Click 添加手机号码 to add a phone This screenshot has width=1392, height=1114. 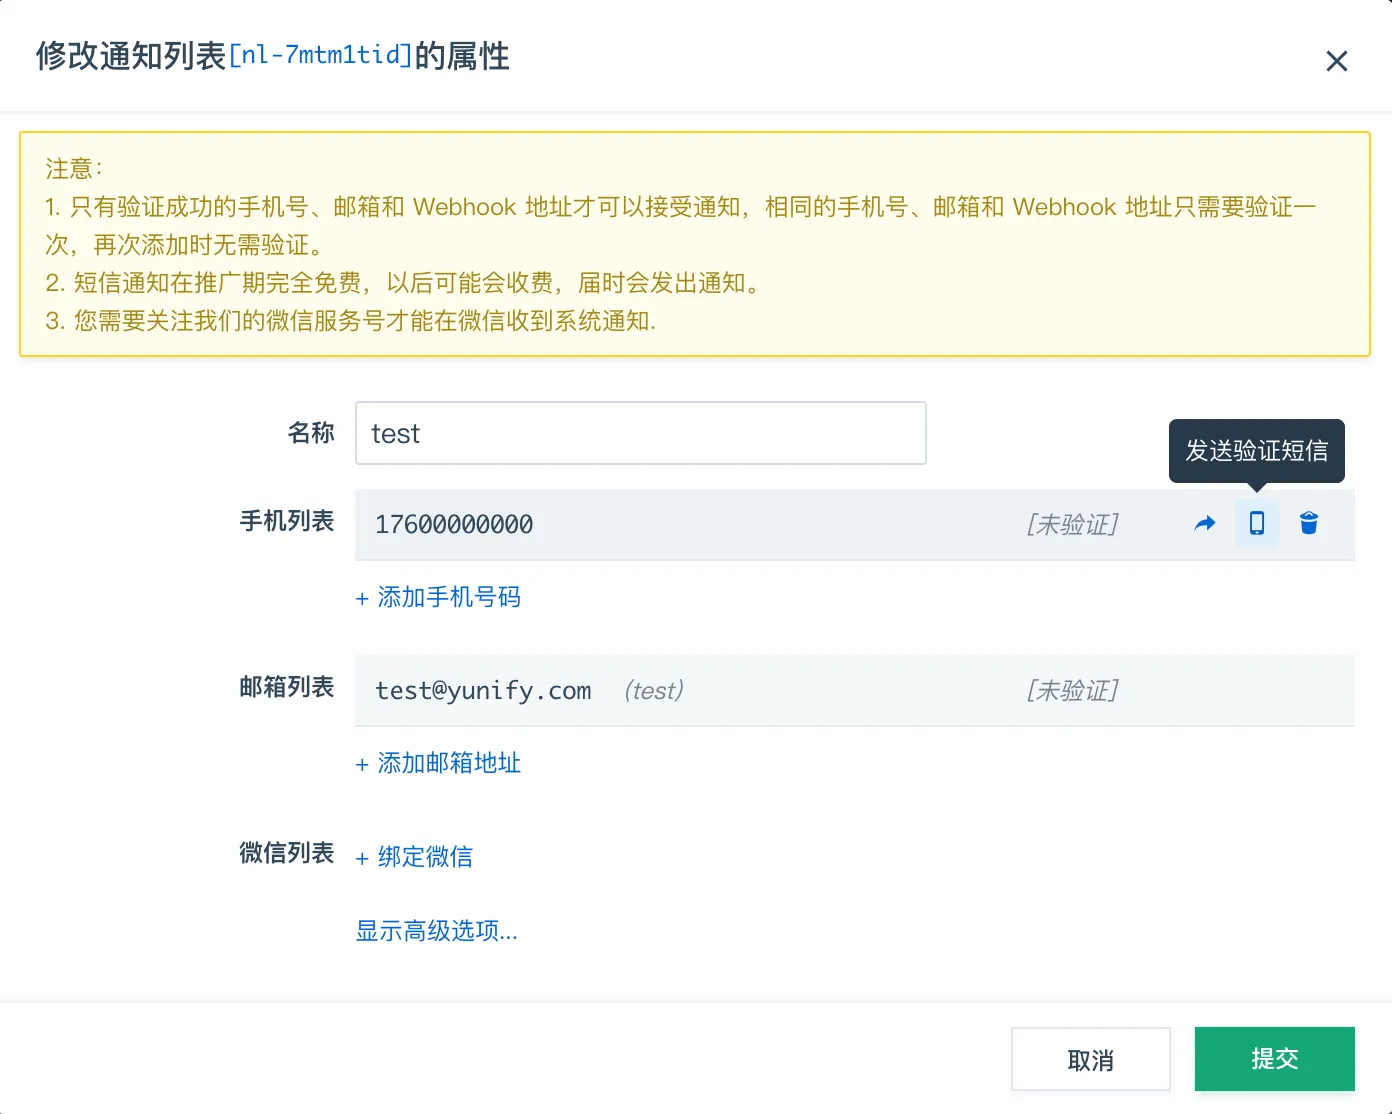tap(438, 597)
